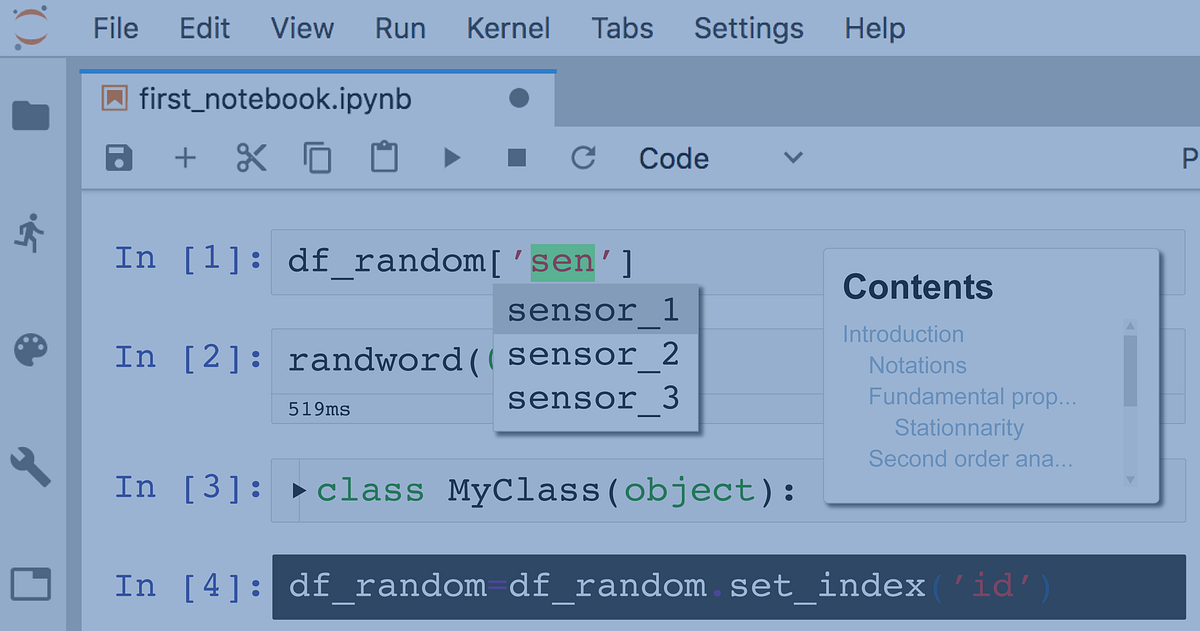
Task: Toggle the property inspector wrench panel
Action: point(31,467)
